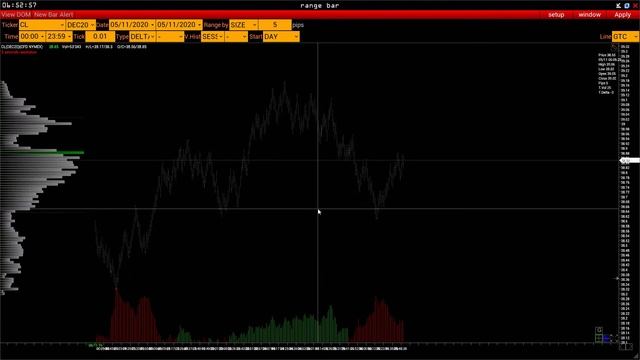640x360 pixels.
Task: Click the G icon box at chart bottom-right
Action: point(599,330)
